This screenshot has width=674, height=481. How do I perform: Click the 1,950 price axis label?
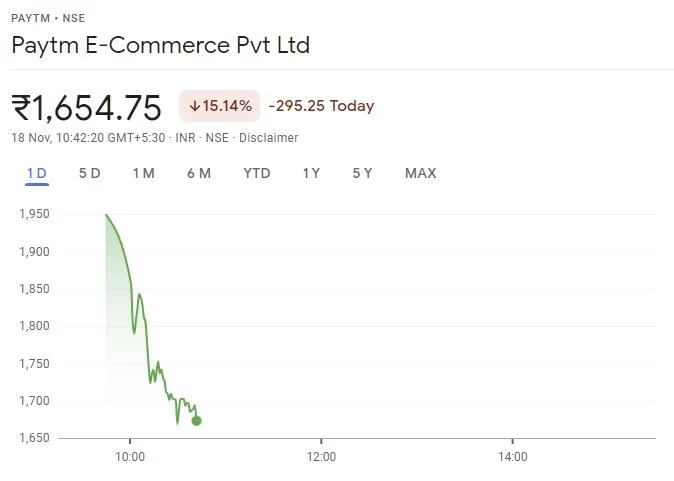35,214
